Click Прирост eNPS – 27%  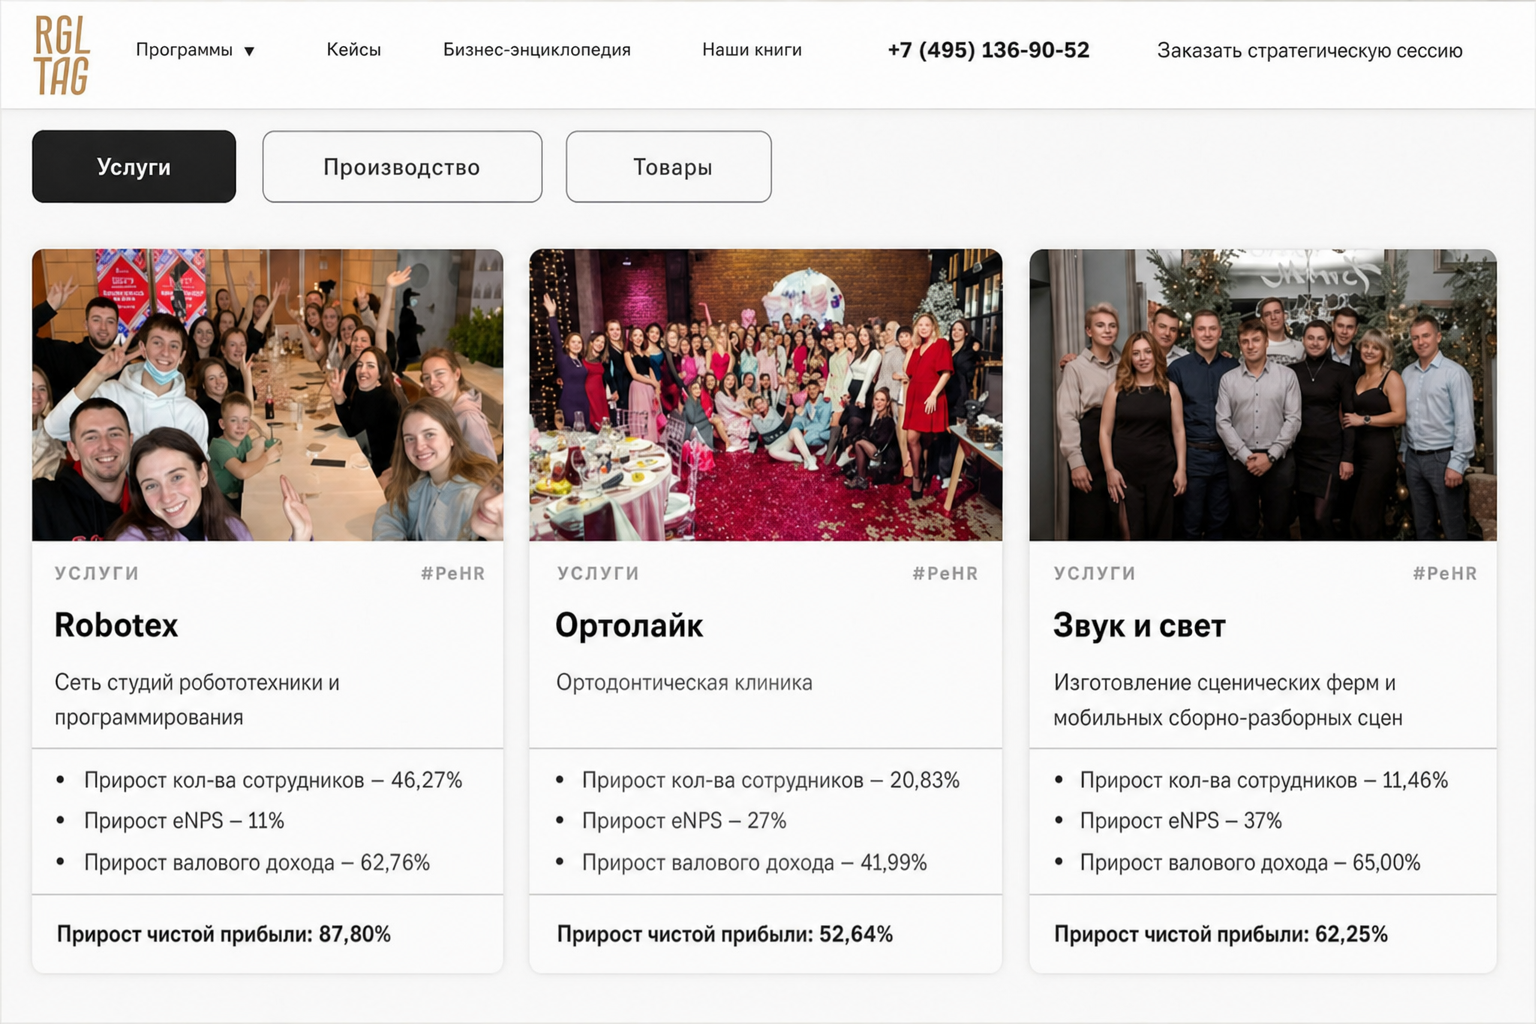[x=684, y=821]
